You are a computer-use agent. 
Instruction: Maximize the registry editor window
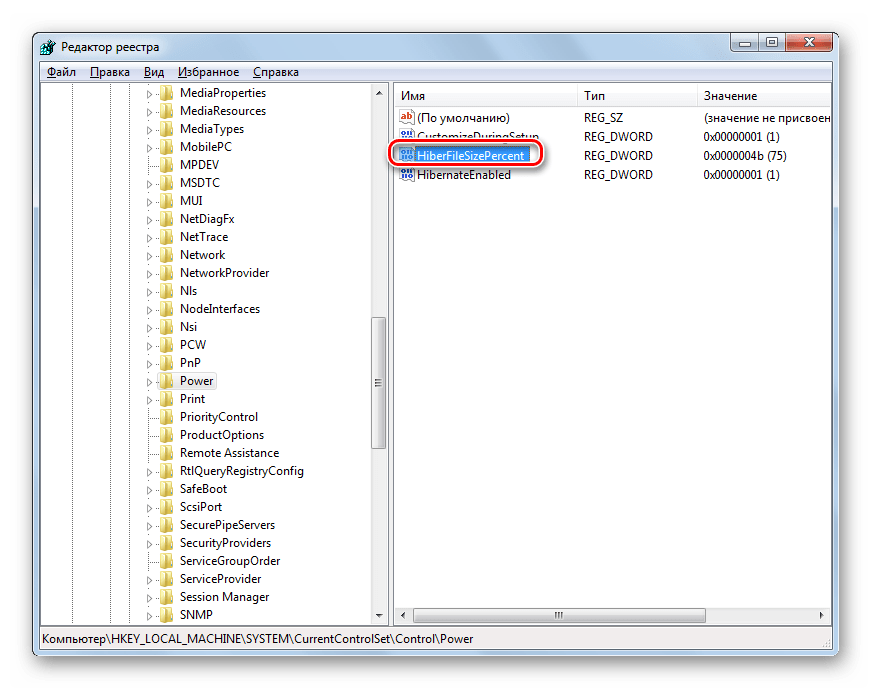772,42
